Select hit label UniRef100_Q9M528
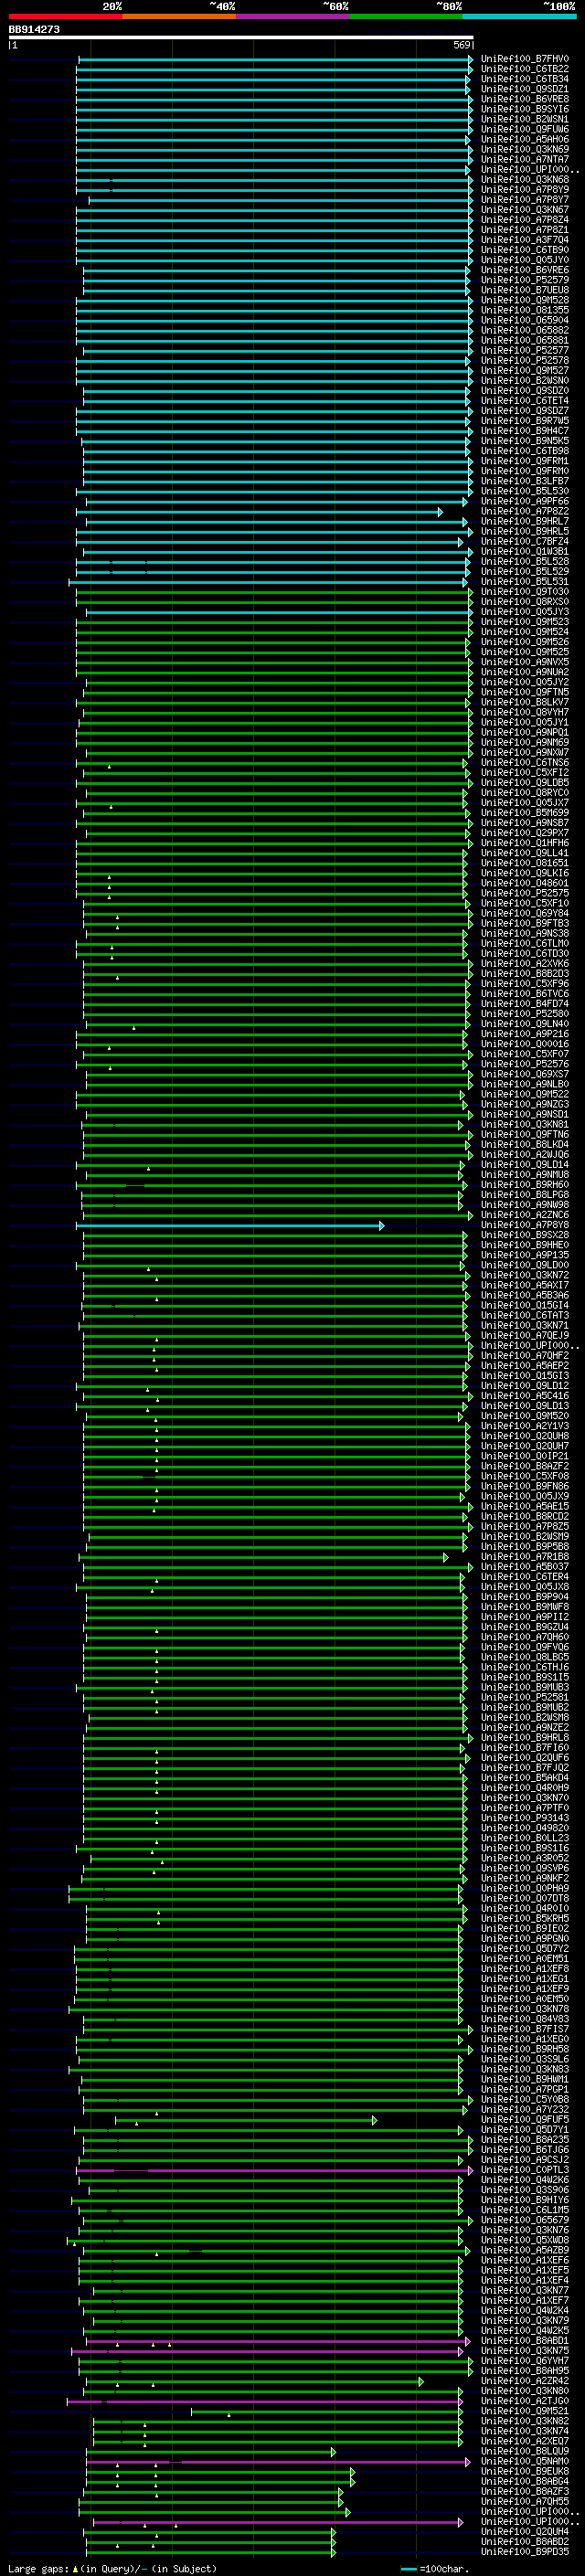 (525, 300)
